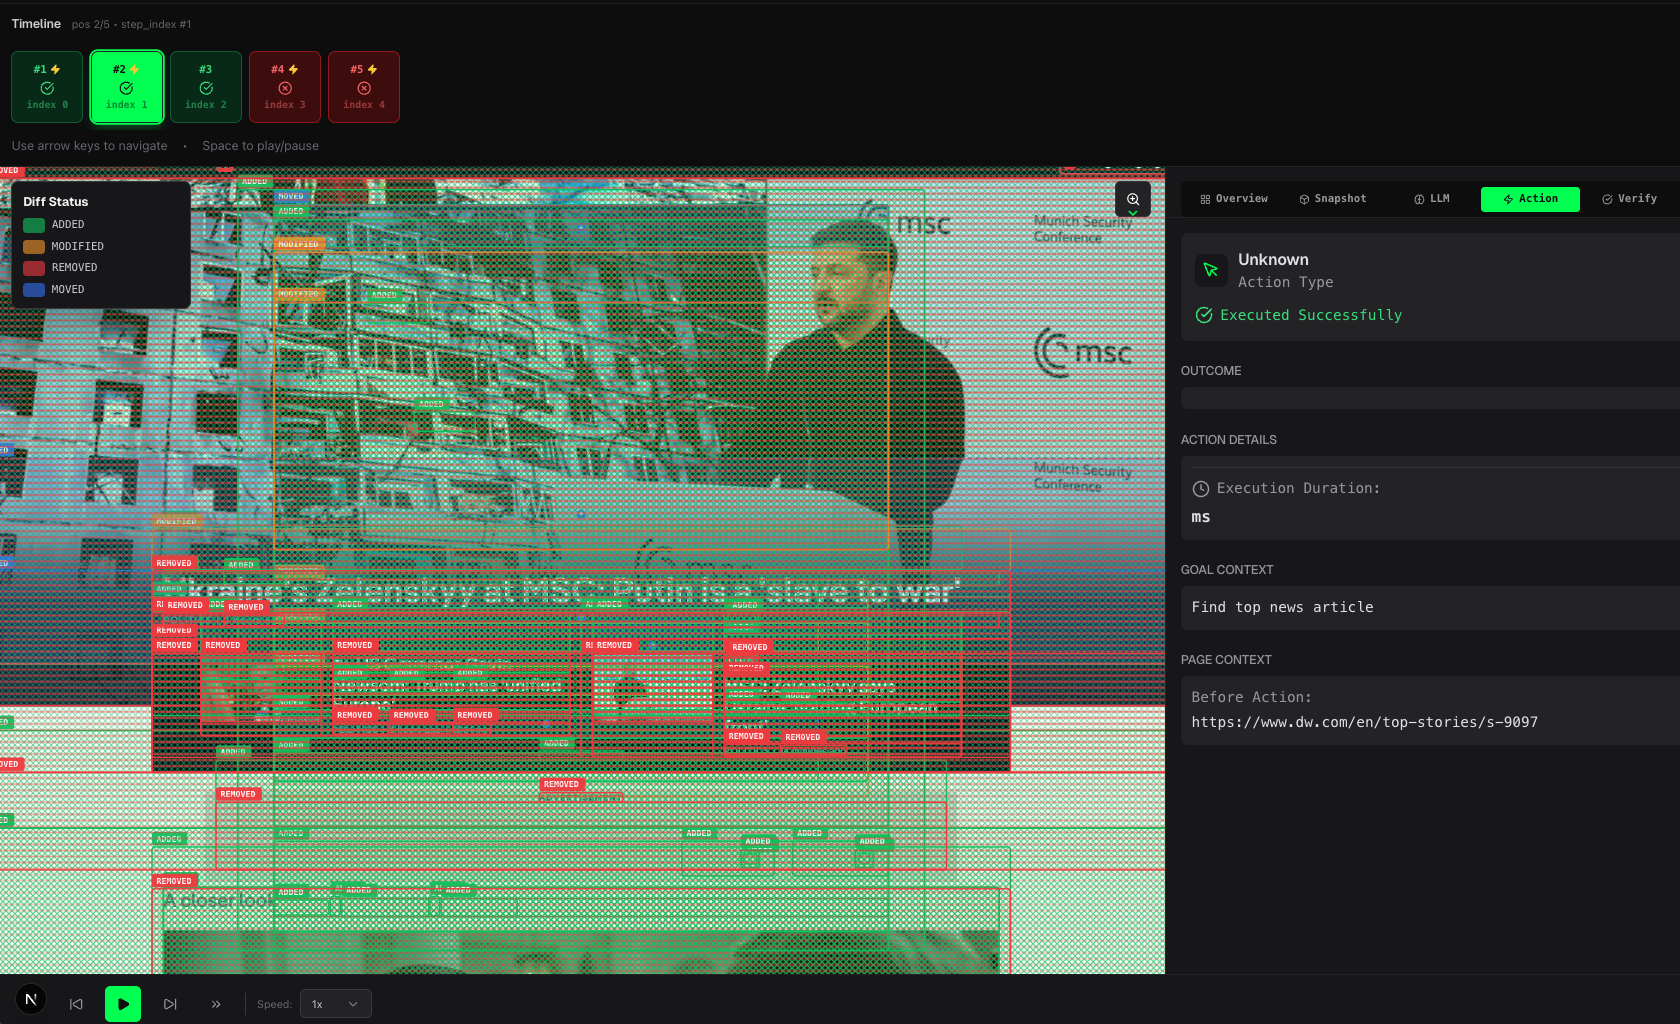The width and height of the screenshot is (1680, 1024).
Task: Click the N logo in the bottom corner
Action: tap(31, 999)
